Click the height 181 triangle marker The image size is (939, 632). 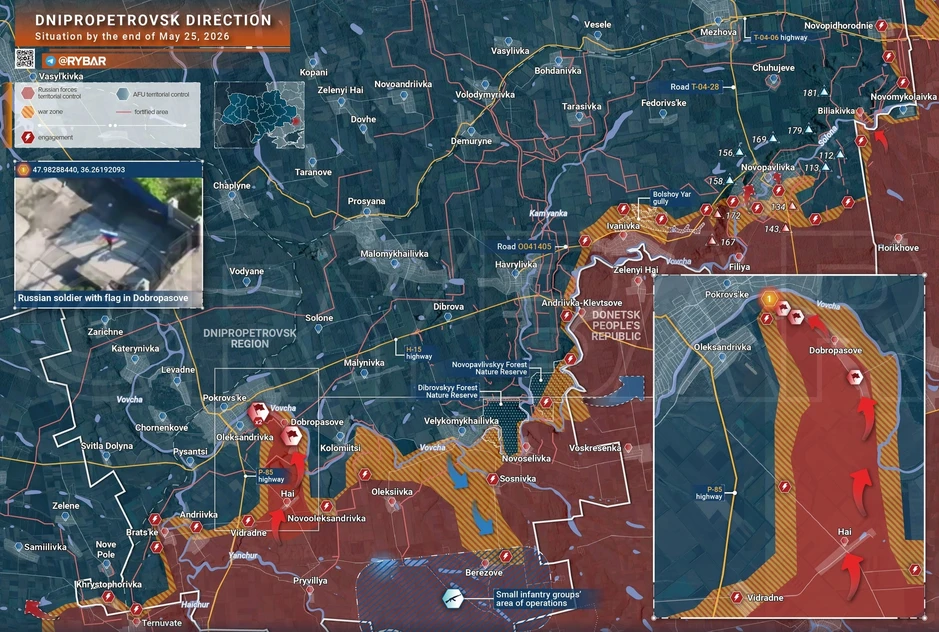click(824, 92)
